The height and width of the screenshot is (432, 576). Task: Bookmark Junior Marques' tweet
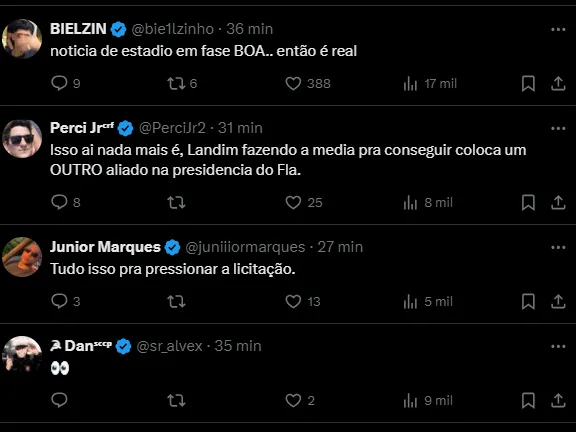(528, 302)
